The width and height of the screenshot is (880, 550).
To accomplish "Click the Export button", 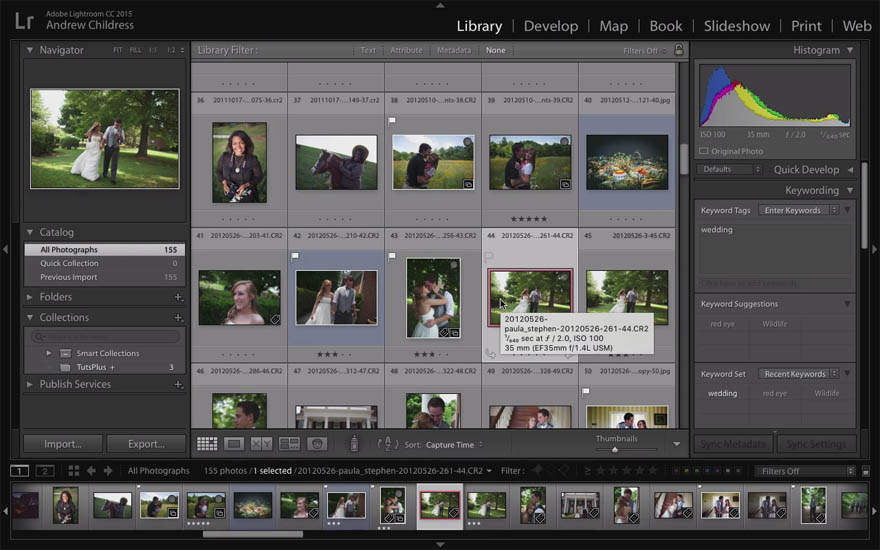I will pos(146,444).
